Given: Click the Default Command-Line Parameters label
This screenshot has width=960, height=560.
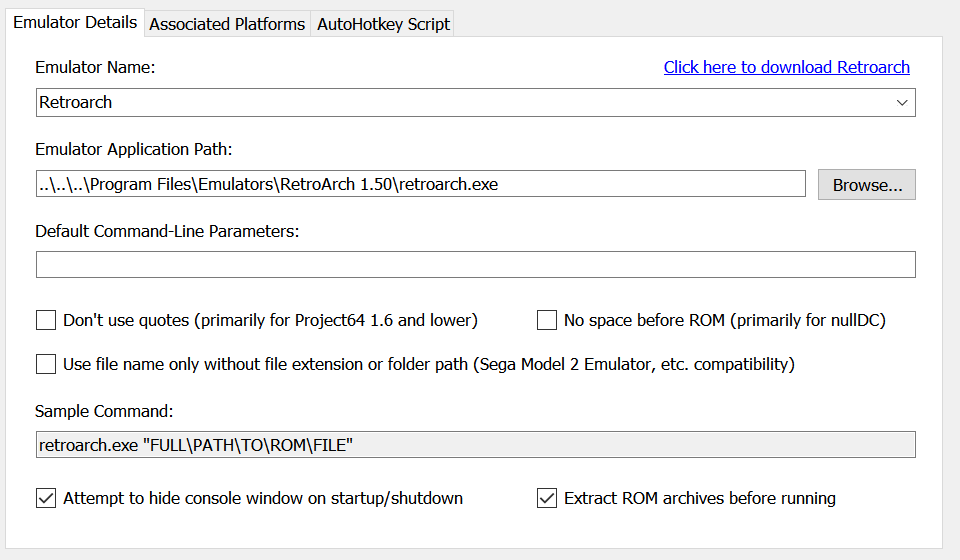Looking at the screenshot, I should pyautogui.click(x=167, y=231).
